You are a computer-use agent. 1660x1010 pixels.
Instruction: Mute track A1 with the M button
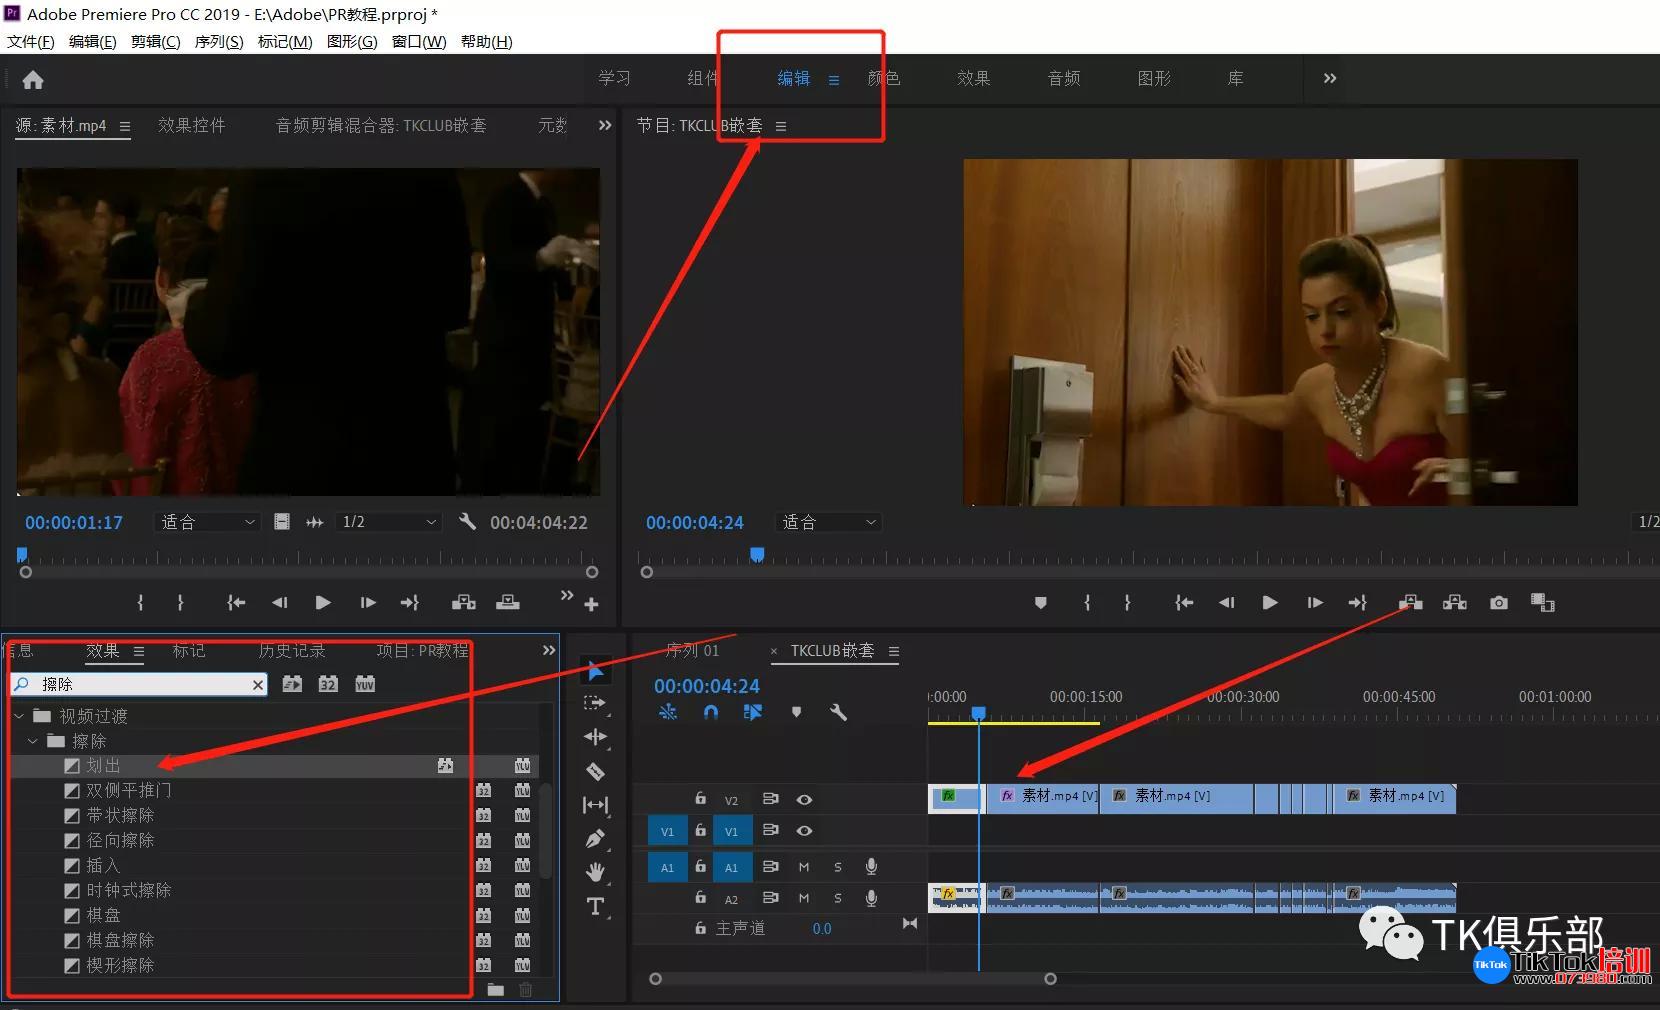click(x=804, y=867)
